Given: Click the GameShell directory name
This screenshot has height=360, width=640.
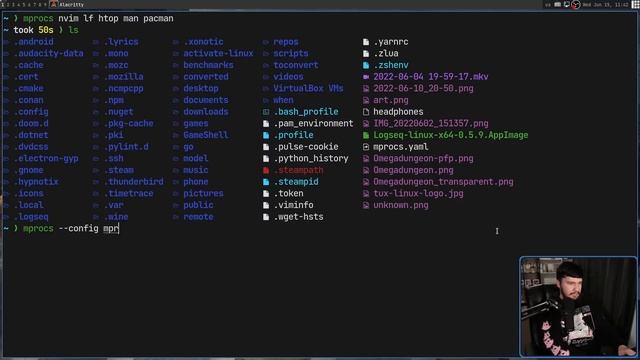Looking at the screenshot, I should tap(206, 135).
